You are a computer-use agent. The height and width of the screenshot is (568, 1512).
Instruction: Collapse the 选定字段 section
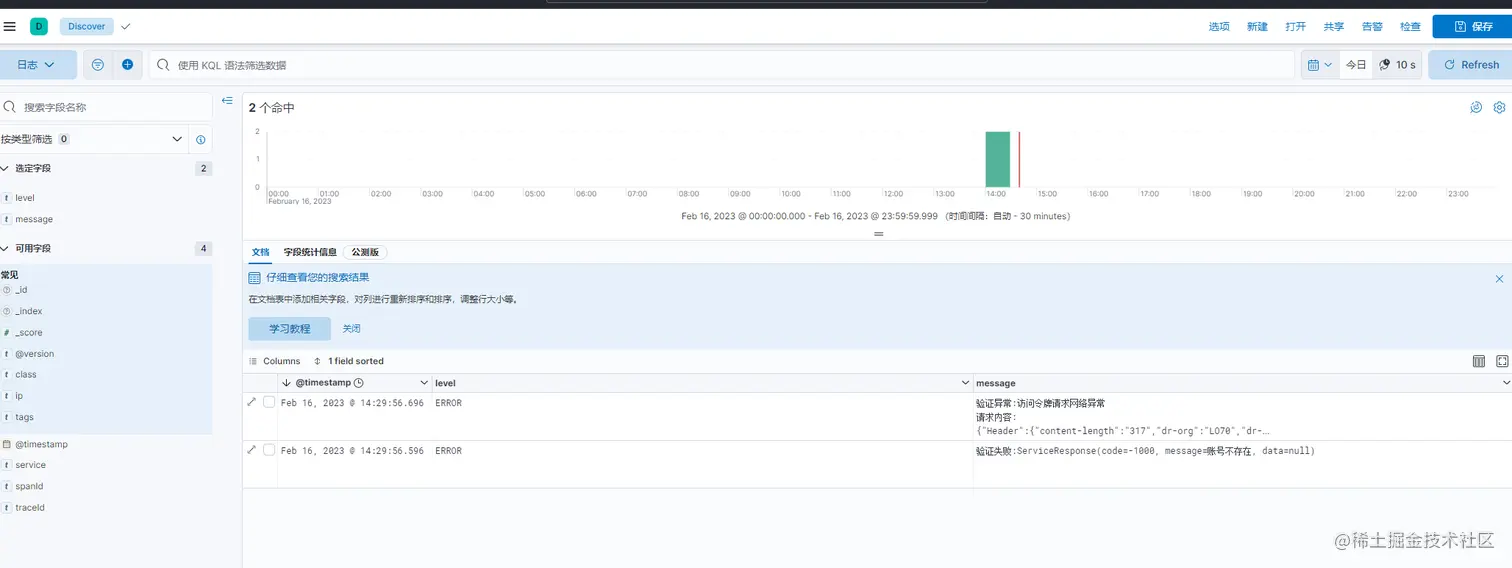7,168
